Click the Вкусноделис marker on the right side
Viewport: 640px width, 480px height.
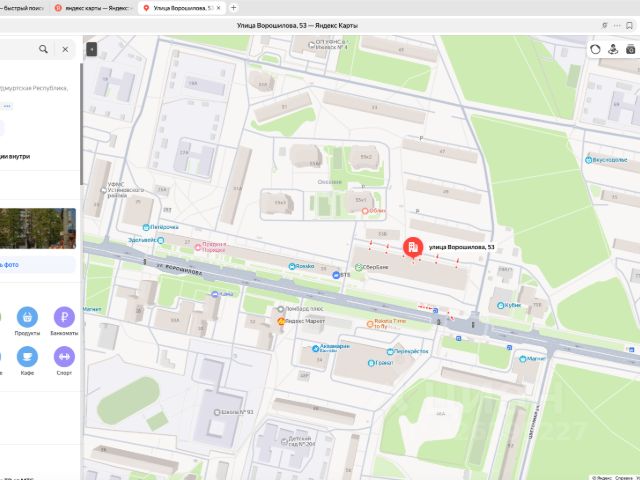coord(588,160)
